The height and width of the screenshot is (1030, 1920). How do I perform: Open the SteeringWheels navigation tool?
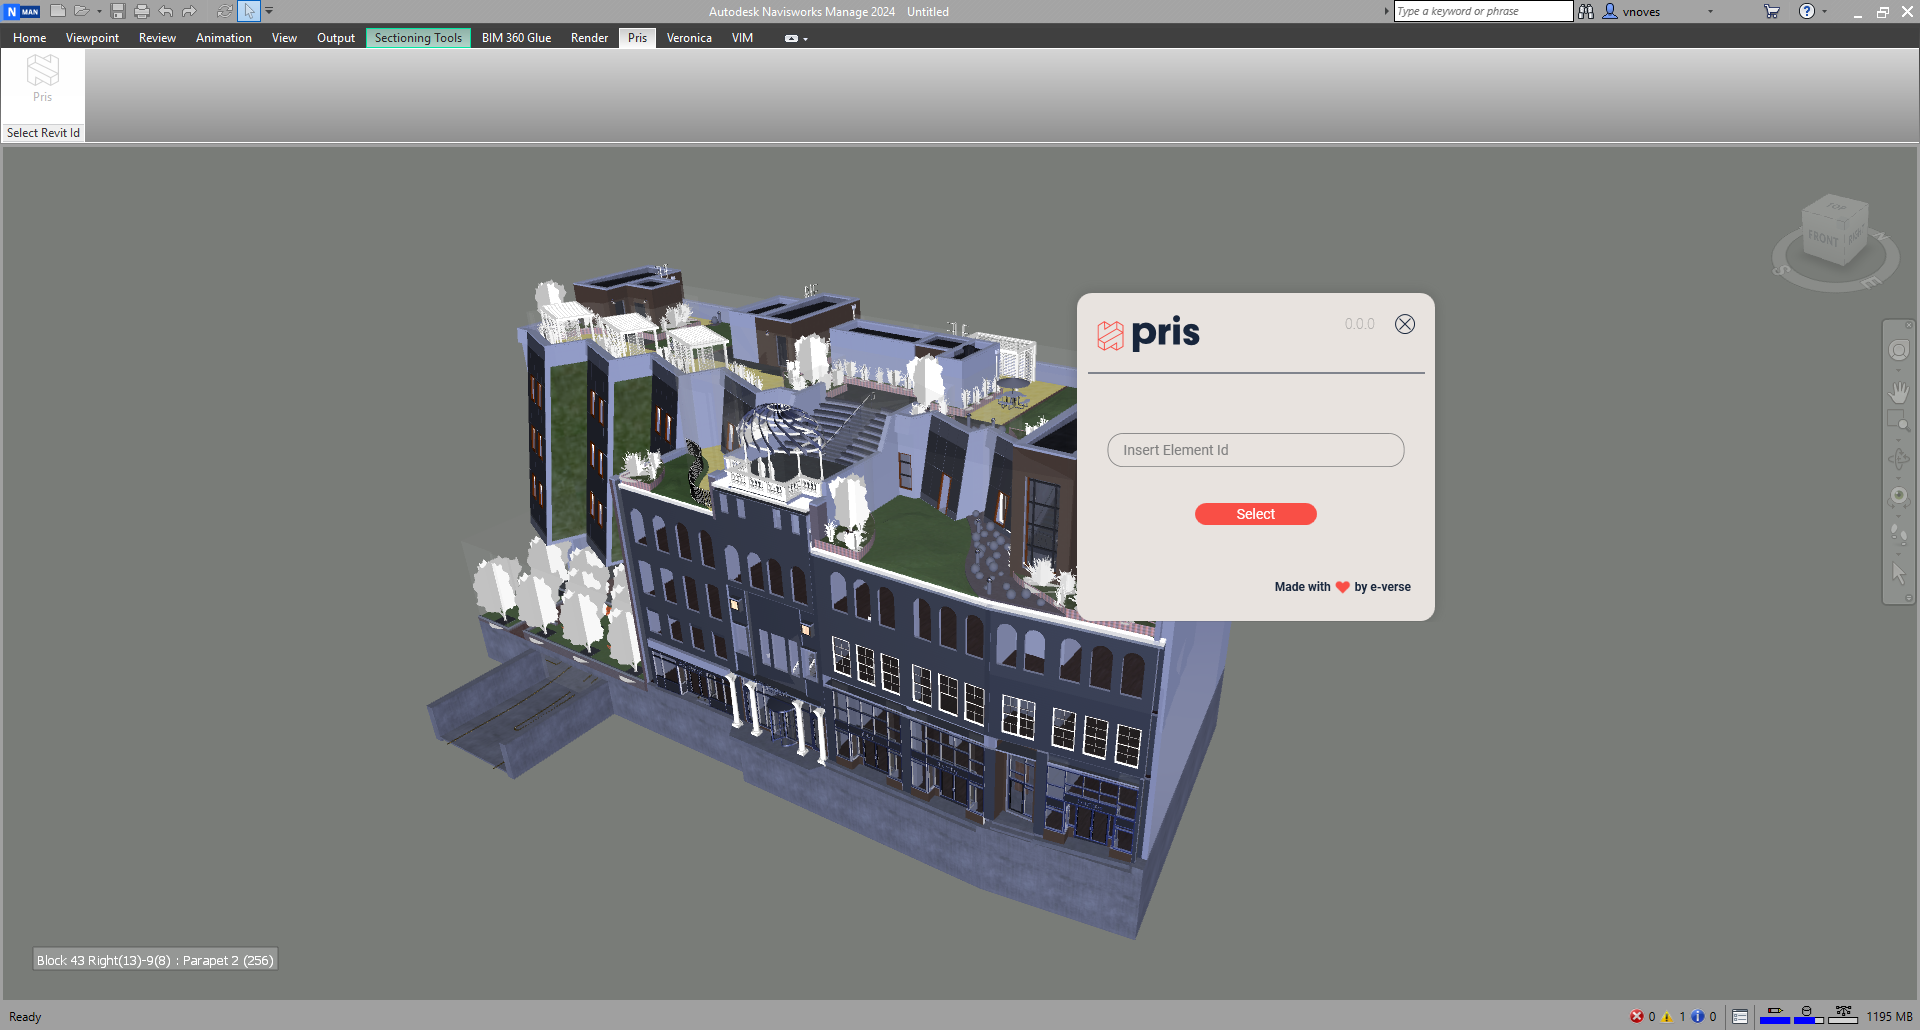click(x=1898, y=350)
